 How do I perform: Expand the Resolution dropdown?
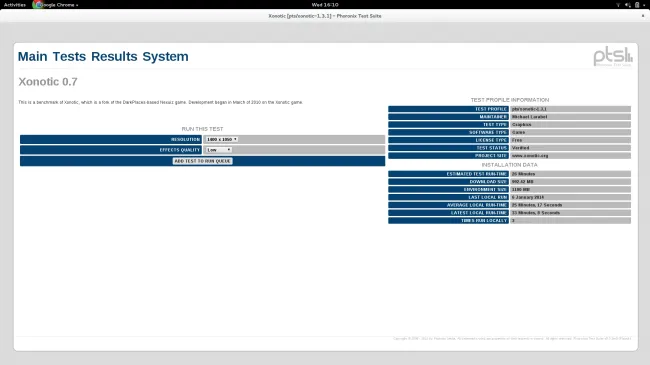point(222,139)
